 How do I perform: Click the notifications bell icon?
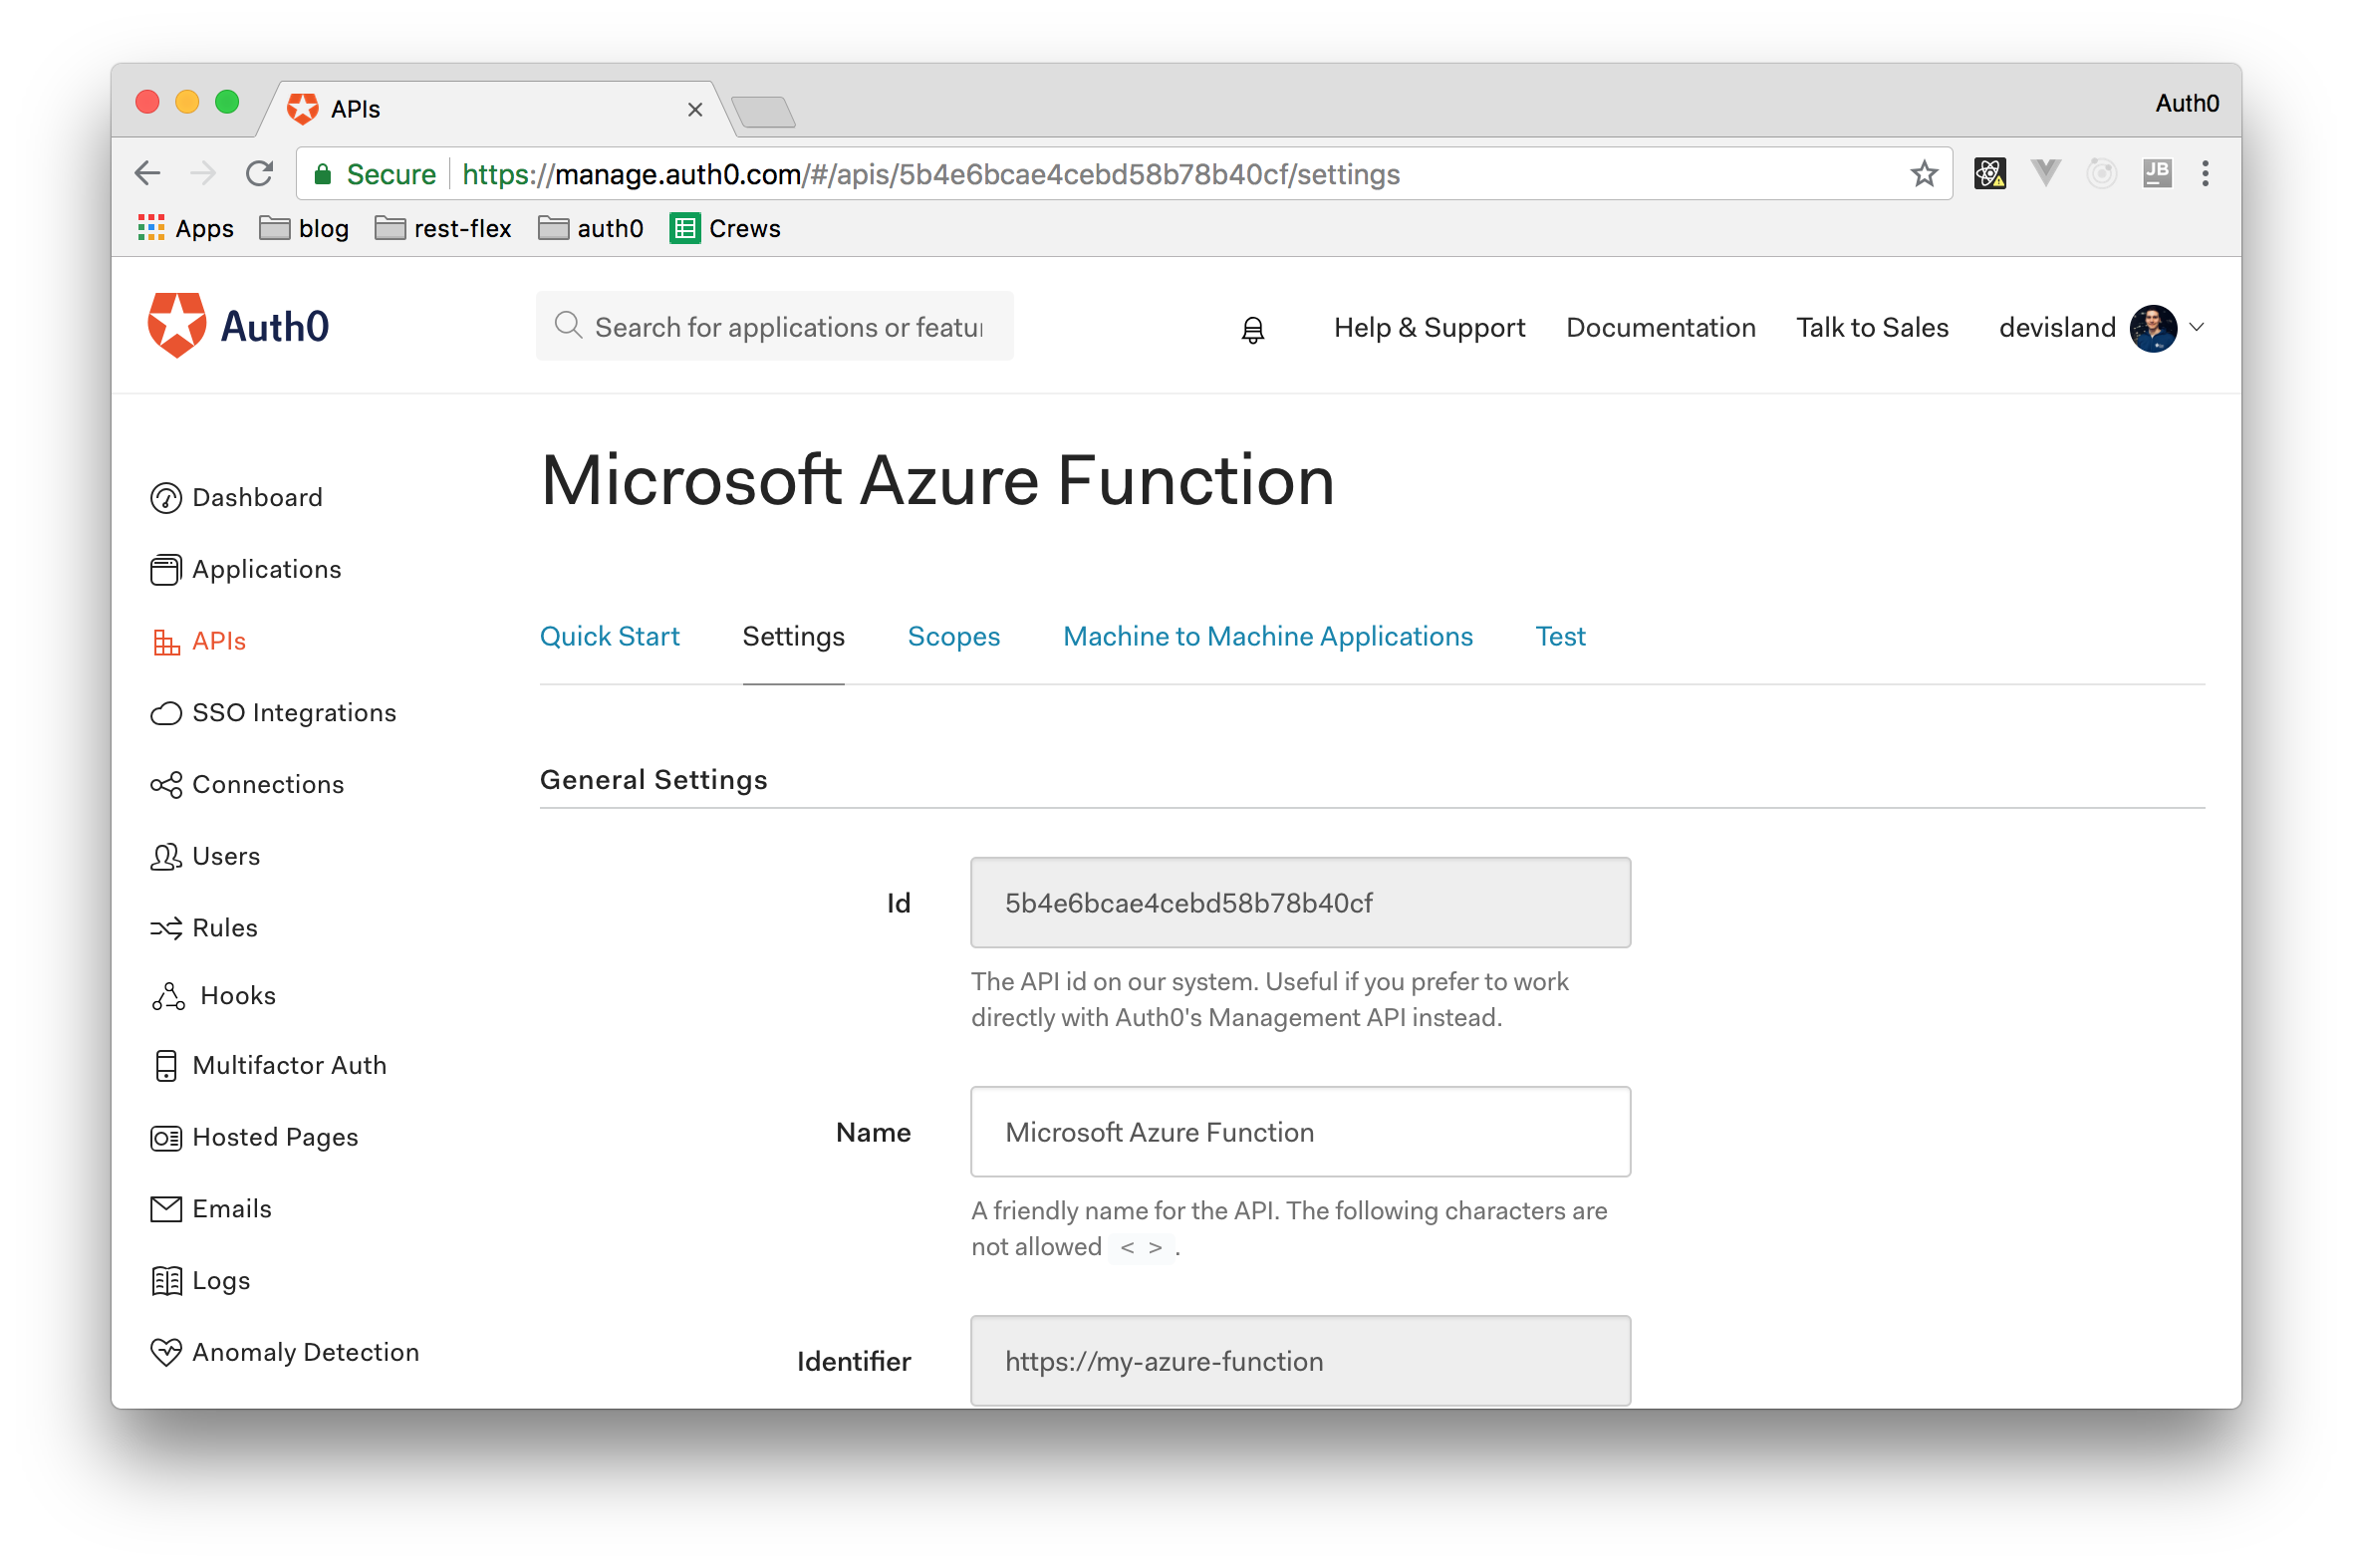coord(1252,329)
